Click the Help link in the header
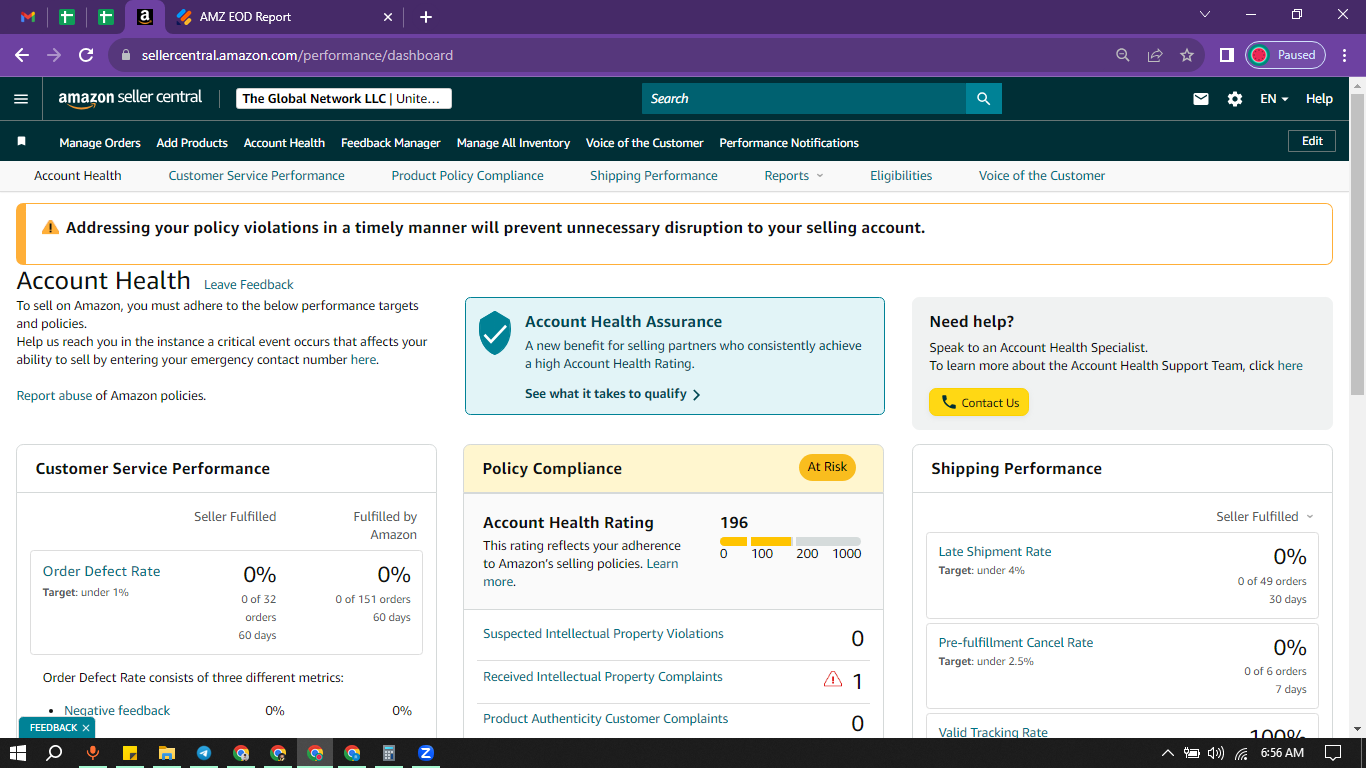 pos(1319,99)
